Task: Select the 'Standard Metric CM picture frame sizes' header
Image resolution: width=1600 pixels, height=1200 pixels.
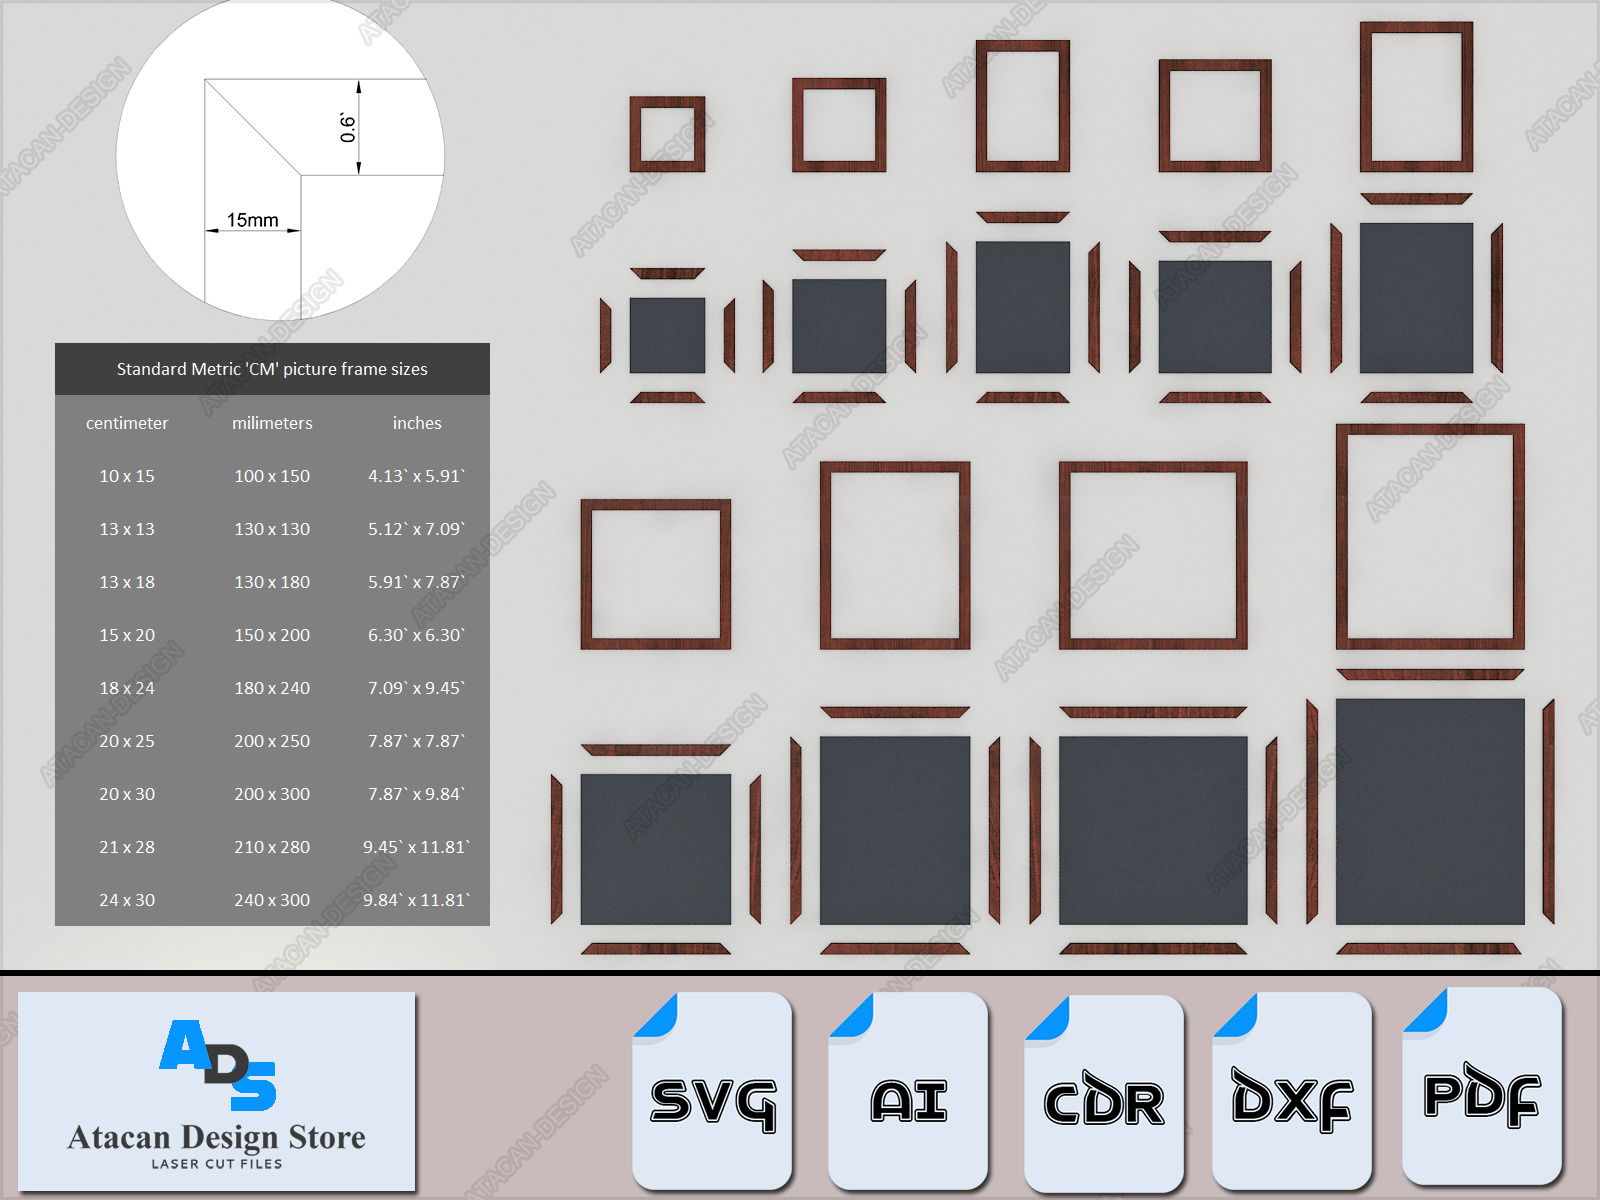Action: (x=272, y=369)
